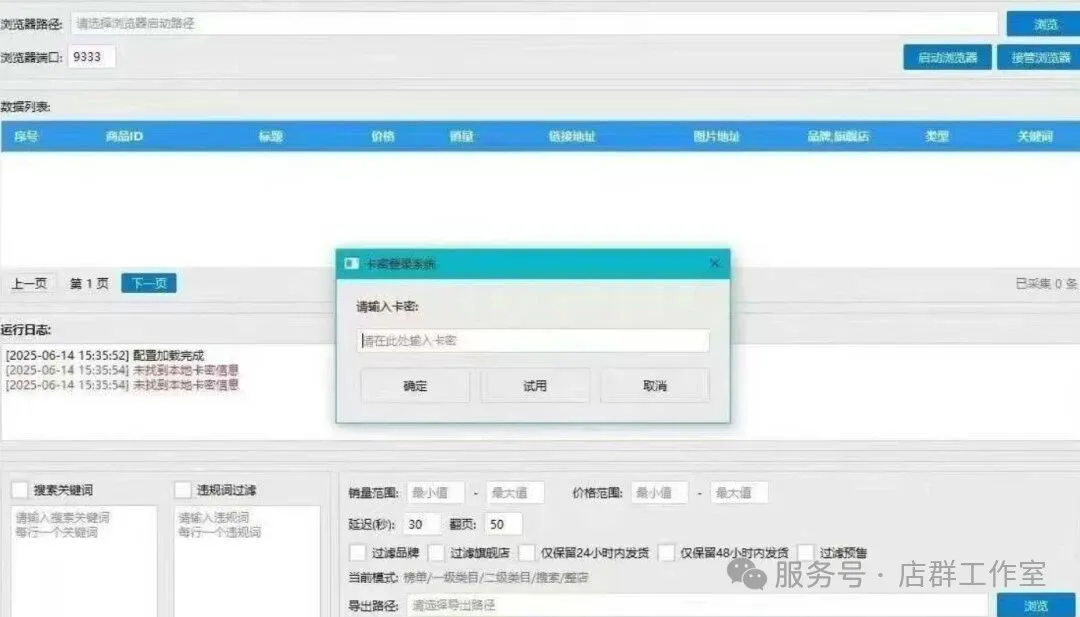The image size is (1080, 617).
Task: Tick the 仅保留24小时内发货 checkbox
Action: [x=528, y=552]
